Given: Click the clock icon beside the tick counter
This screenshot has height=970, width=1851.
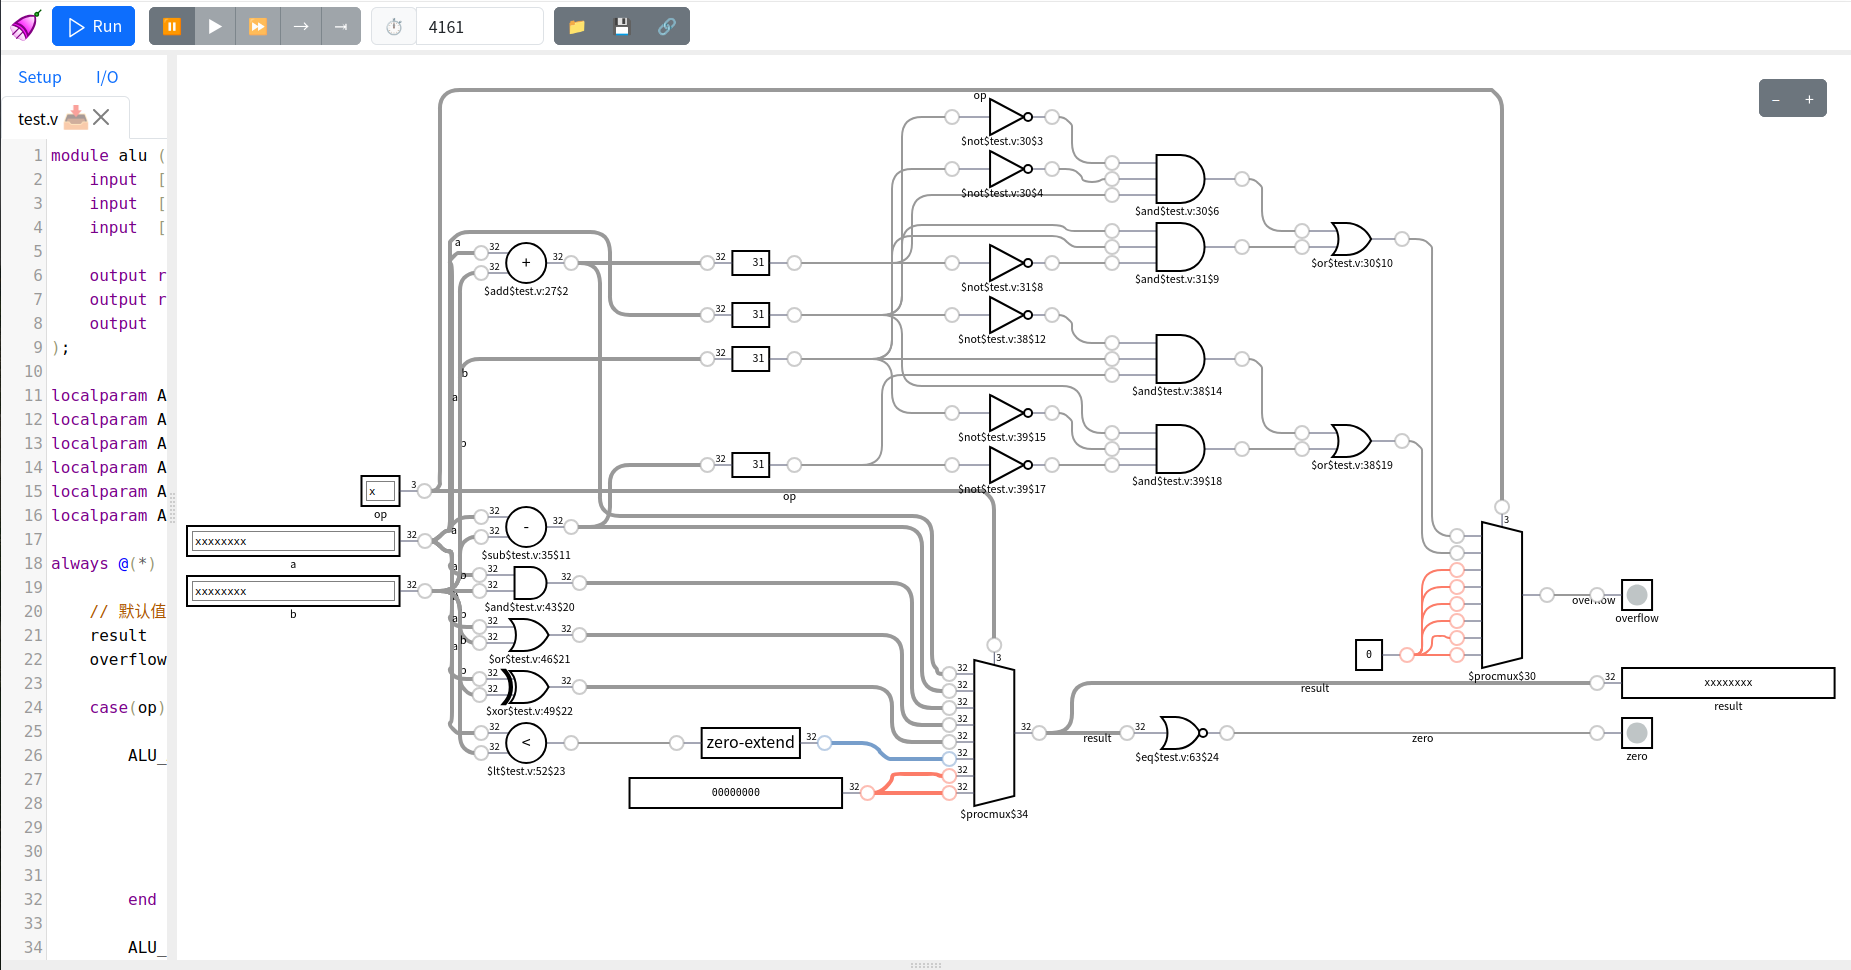Looking at the screenshot, I should 394,27.
